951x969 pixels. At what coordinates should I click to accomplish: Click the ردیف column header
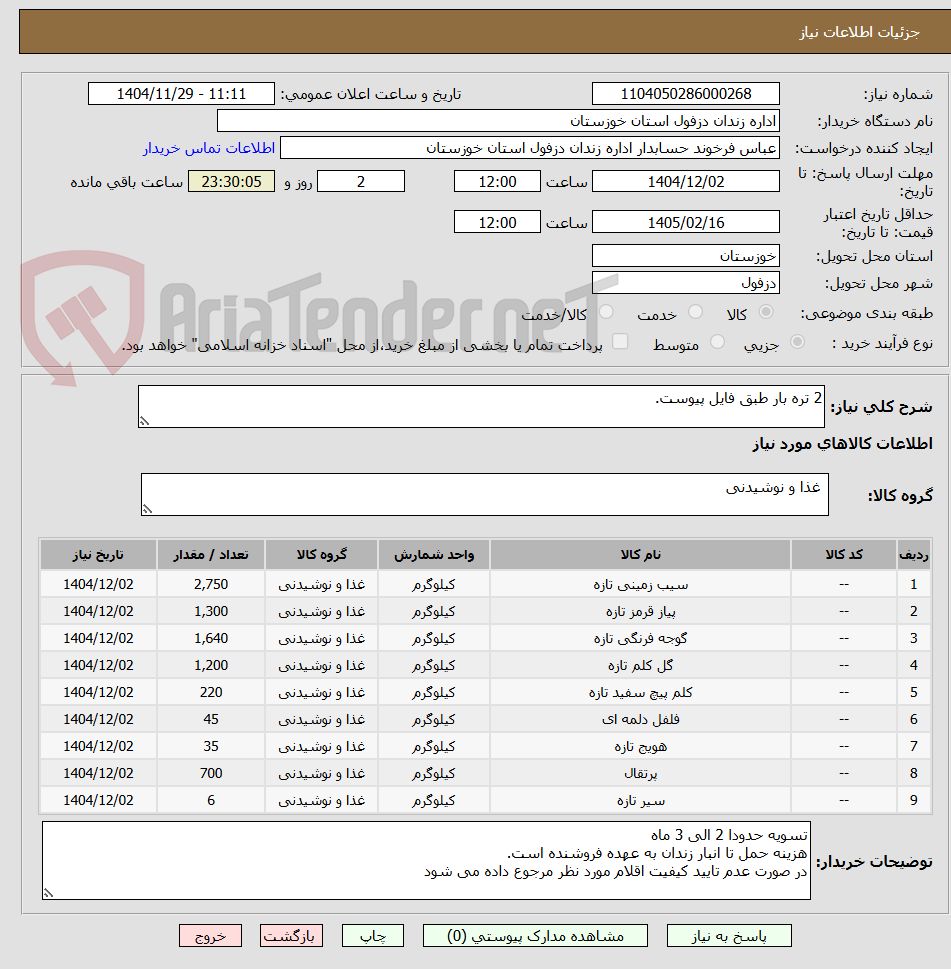point(913,555)
